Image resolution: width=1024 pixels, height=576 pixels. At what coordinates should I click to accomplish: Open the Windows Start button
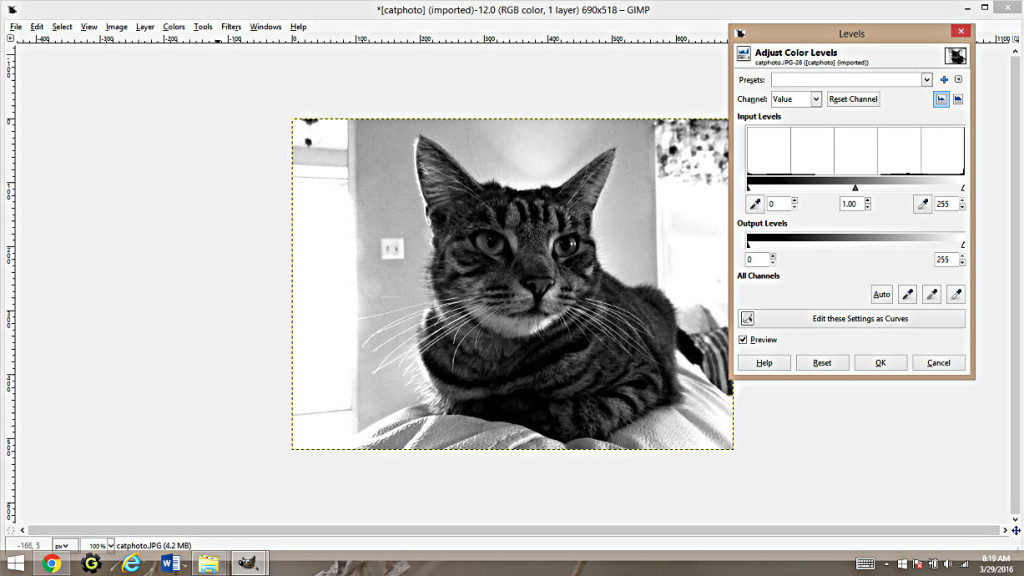16,563
